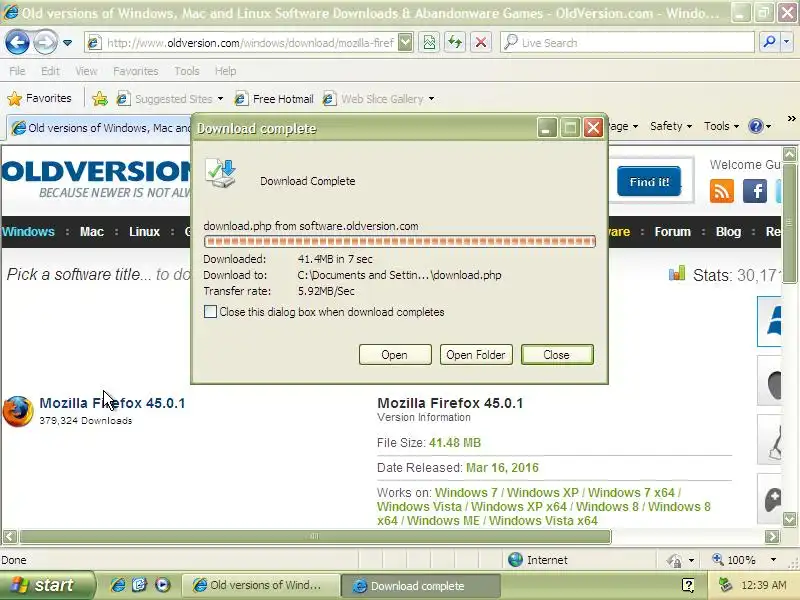Screen dimensions: 800x600
Task: Click the Linux navigation item
Action: coord(144,232)
